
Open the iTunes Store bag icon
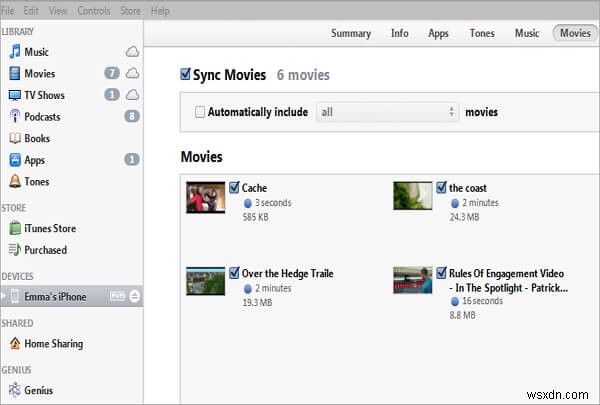[15, 228]
